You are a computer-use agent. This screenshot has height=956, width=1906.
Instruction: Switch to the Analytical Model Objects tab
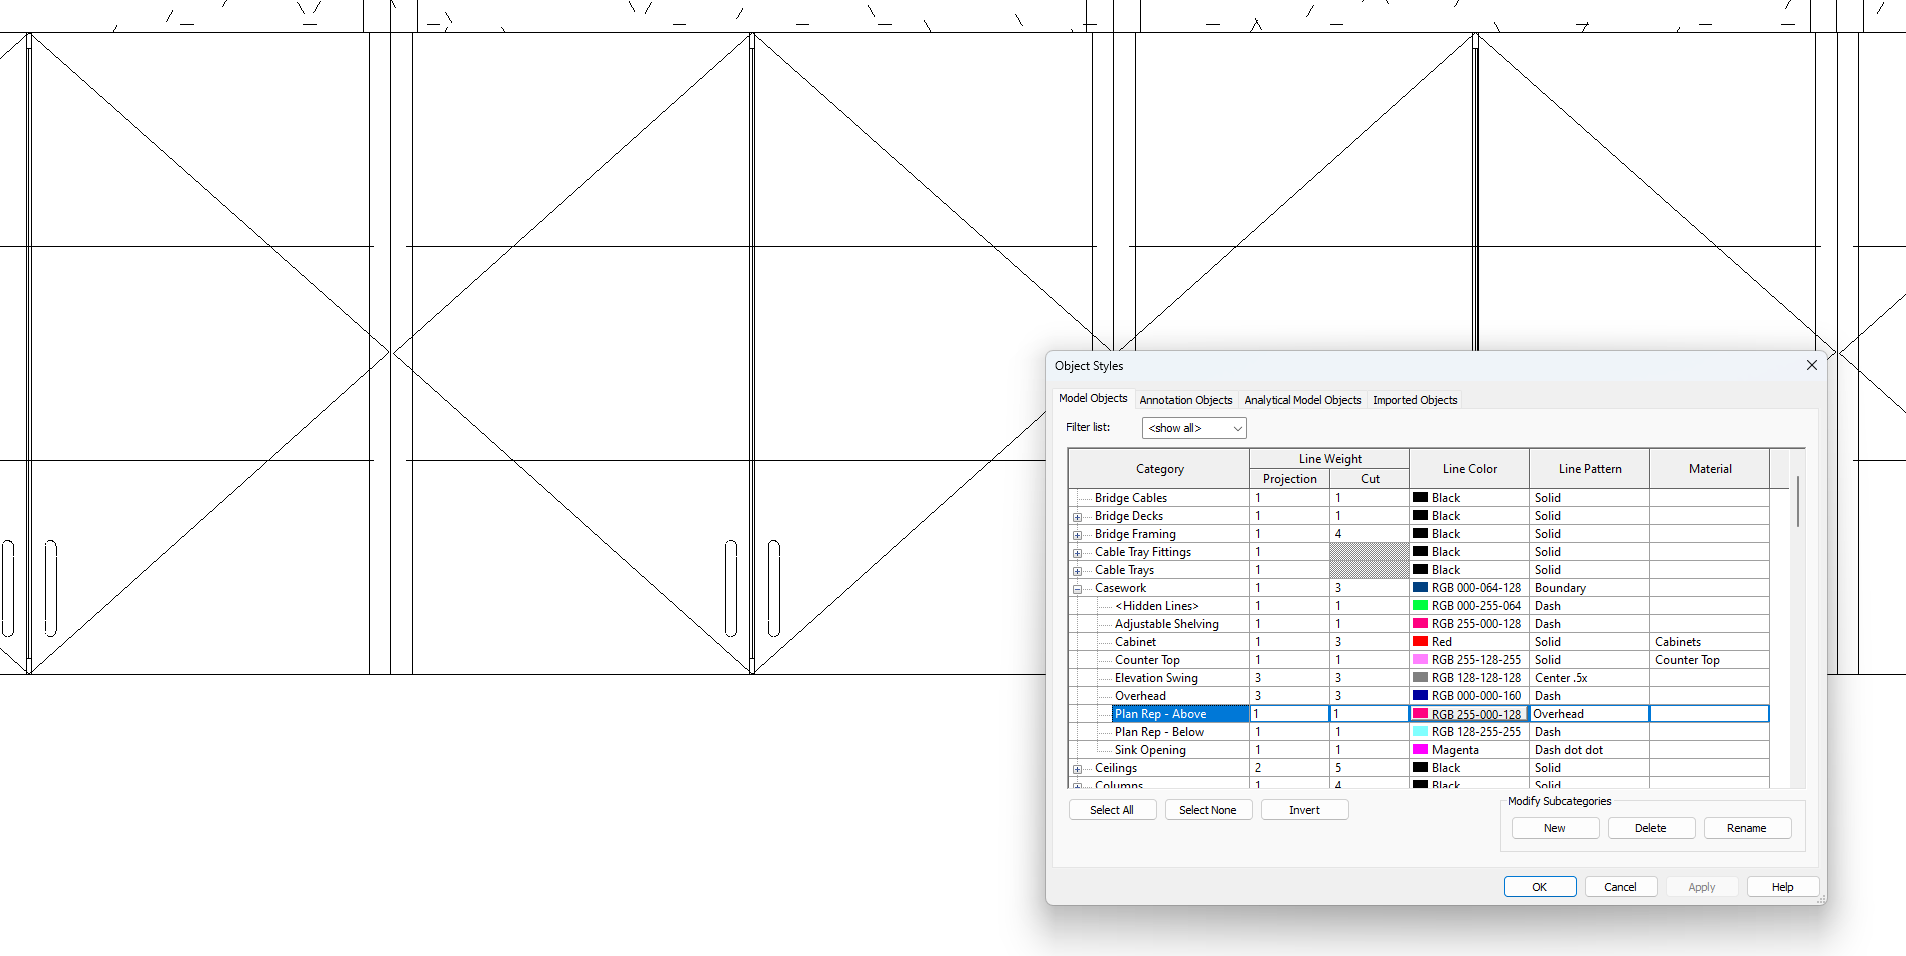[x=1302, y=399]
